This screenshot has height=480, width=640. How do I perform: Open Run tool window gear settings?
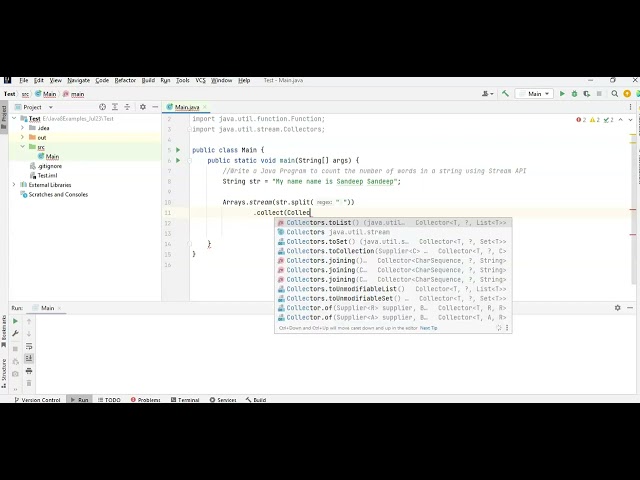point(618,308)
